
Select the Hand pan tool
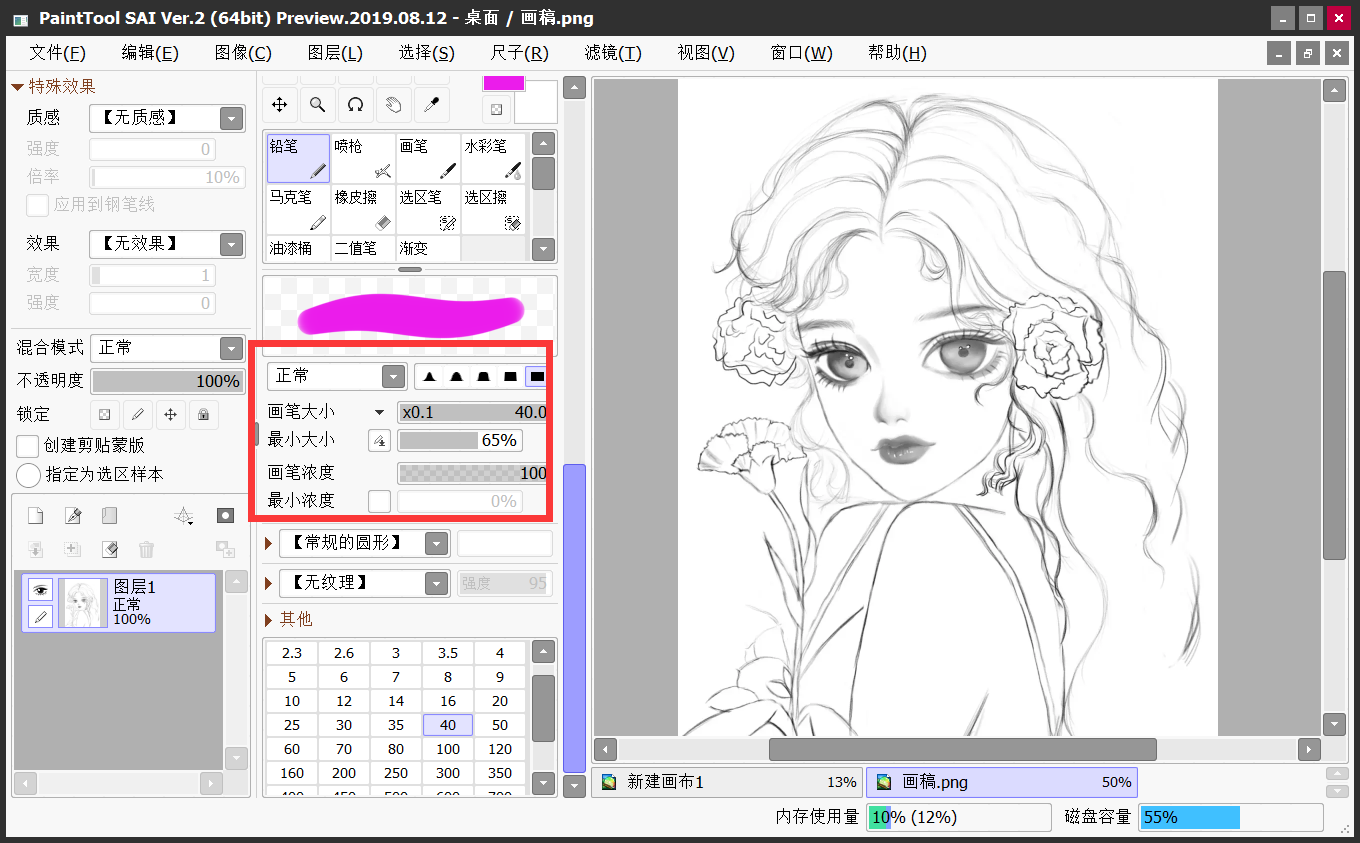click(x=393, y=104)
